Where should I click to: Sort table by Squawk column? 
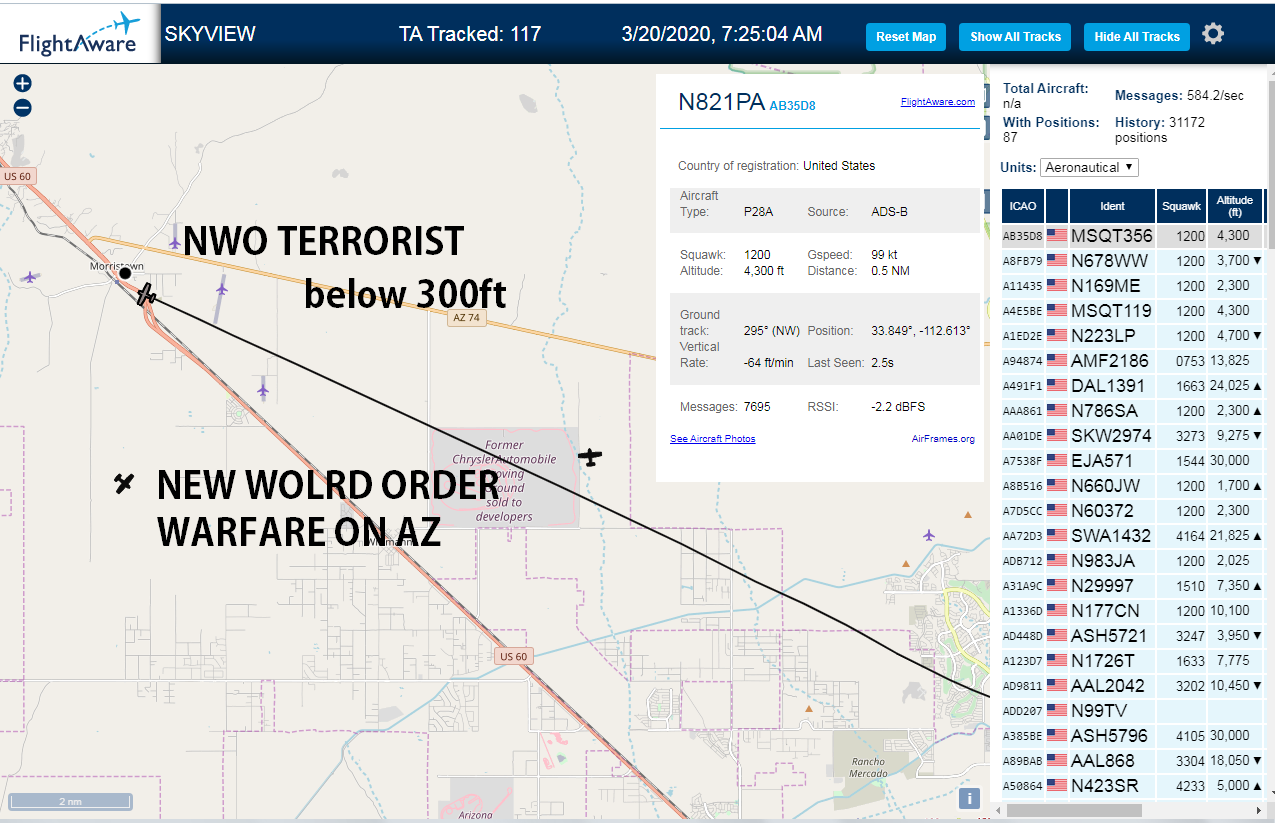(x=1181, y=206)
